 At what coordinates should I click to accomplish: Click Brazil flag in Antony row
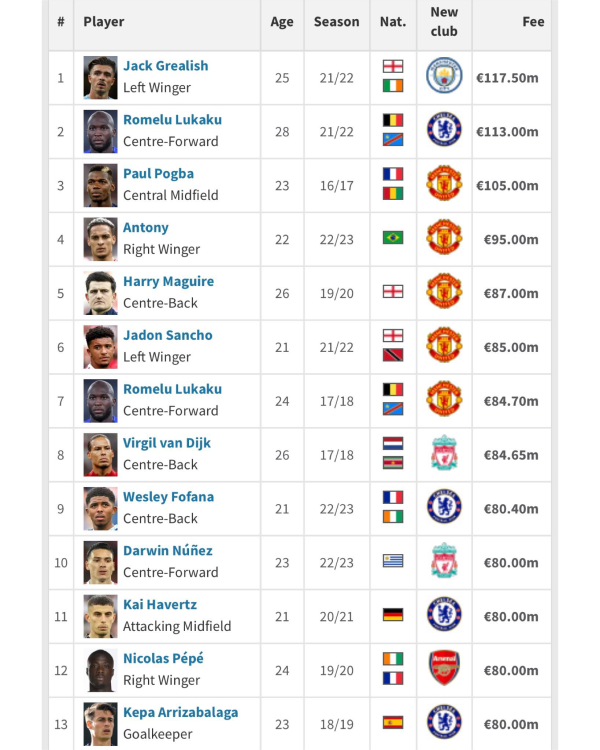point(393,238)
